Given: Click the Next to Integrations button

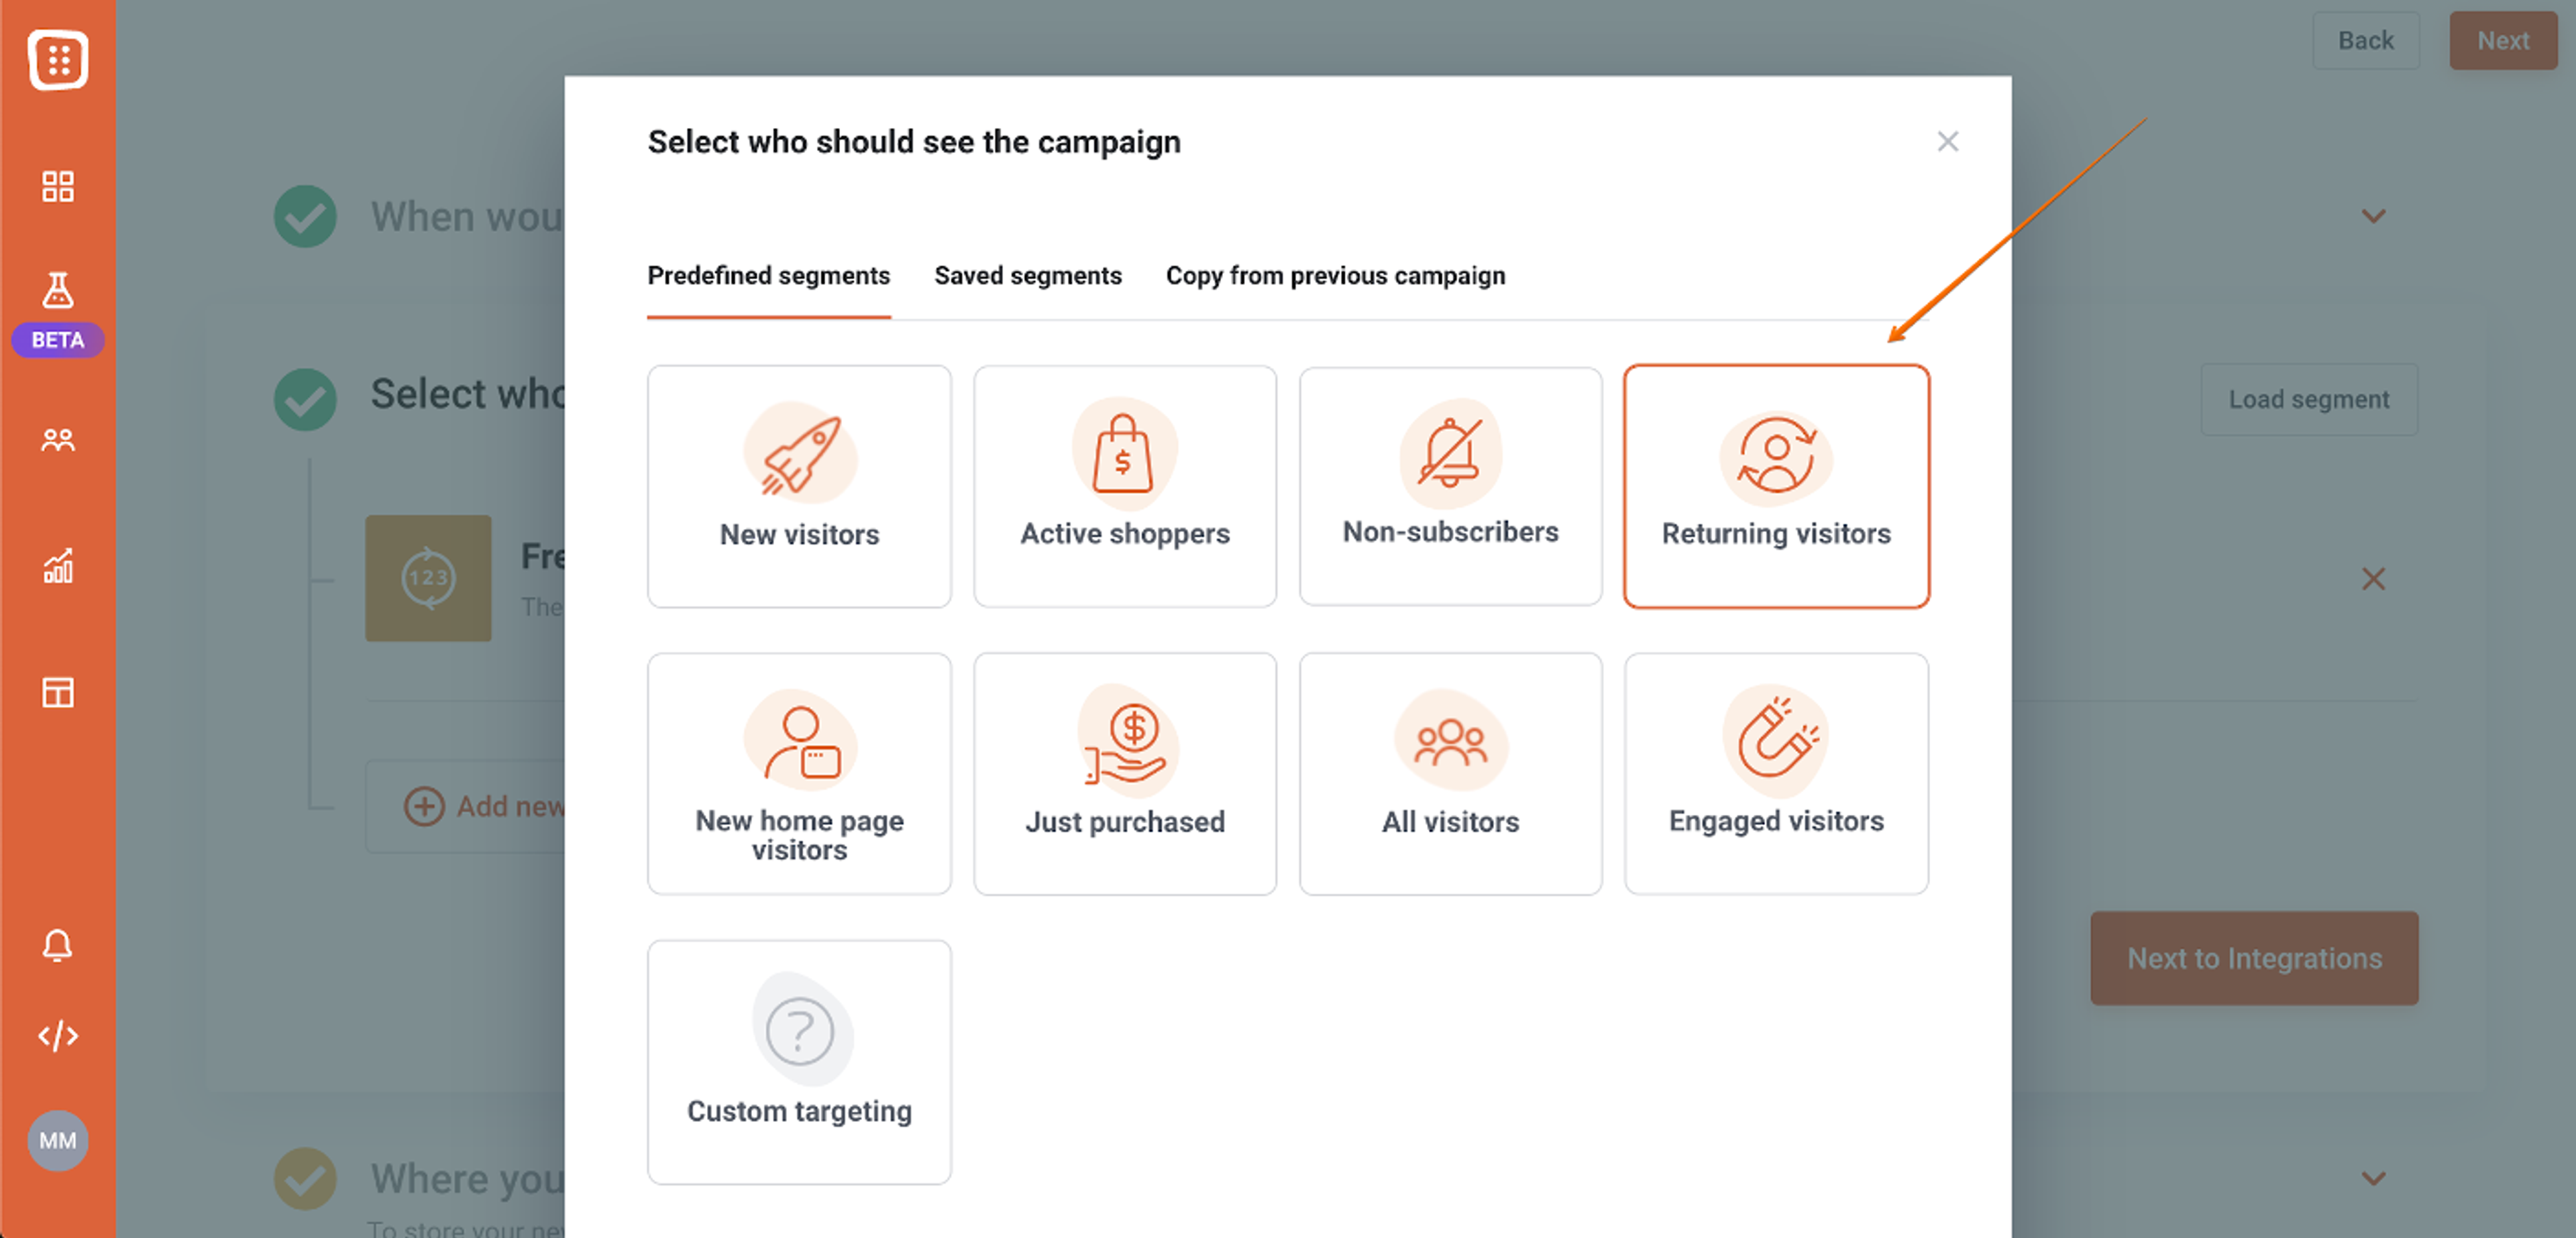Looking at the screenshot, I should tap(2254, 958).
